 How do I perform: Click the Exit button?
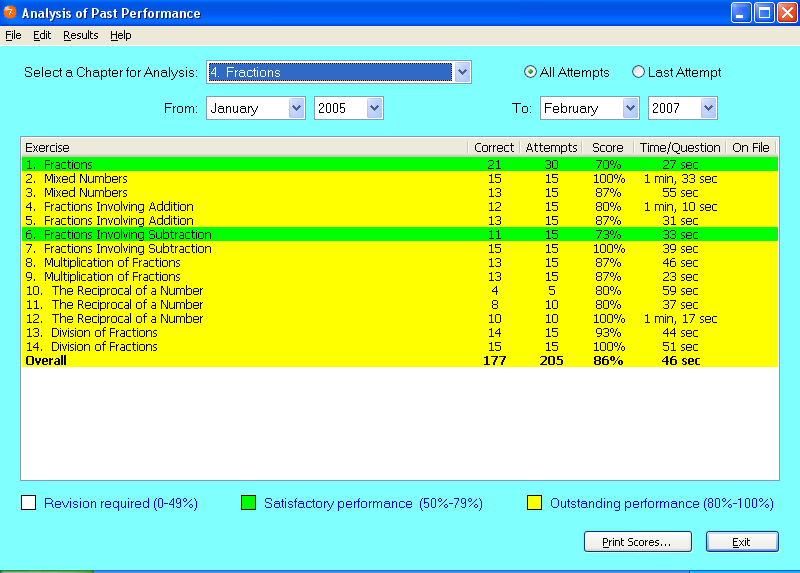[741, 542]
